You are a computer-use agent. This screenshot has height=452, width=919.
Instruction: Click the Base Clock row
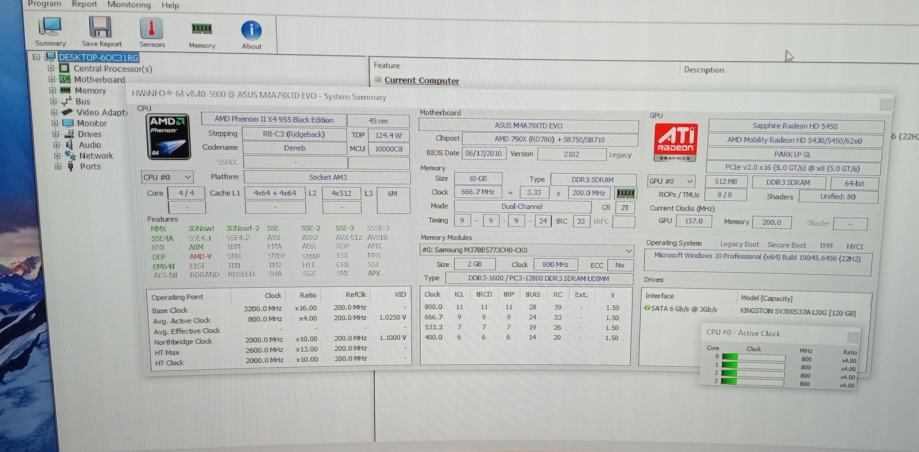point(278,309)
